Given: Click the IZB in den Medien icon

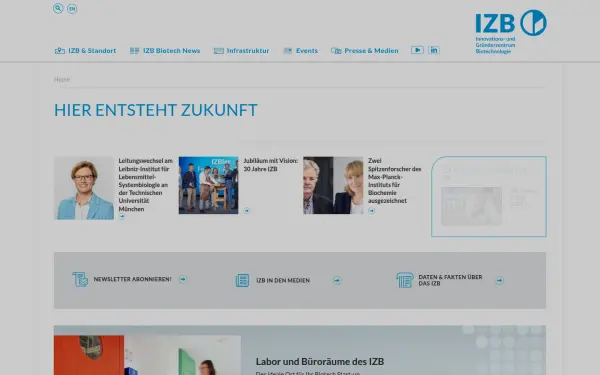Looking at the screenshot, I should (242, 280).
